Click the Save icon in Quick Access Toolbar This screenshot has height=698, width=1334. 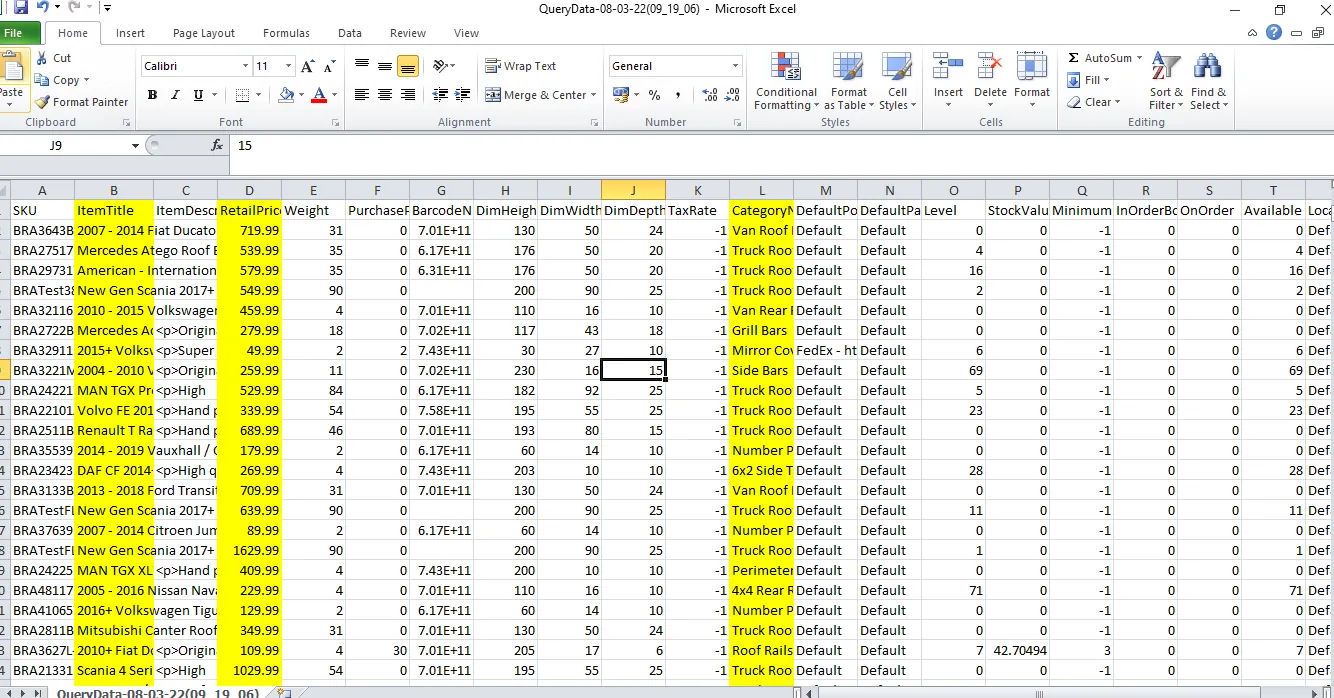click(x=20, y=8)
